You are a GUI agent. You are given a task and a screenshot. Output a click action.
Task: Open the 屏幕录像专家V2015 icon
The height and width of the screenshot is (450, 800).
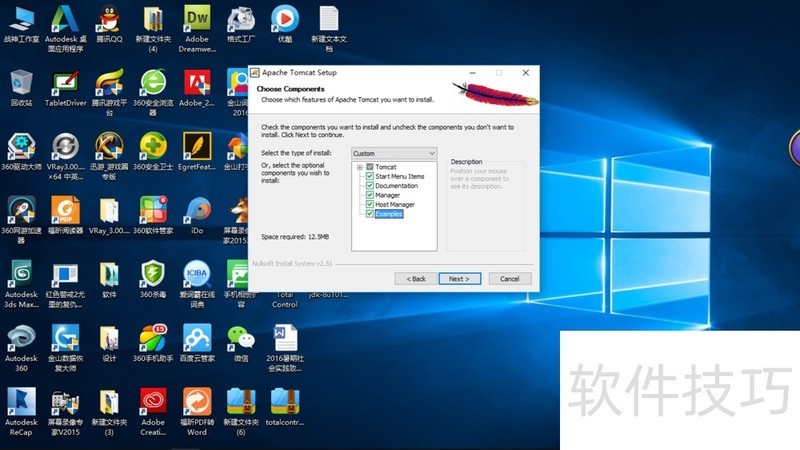[65, 404]
